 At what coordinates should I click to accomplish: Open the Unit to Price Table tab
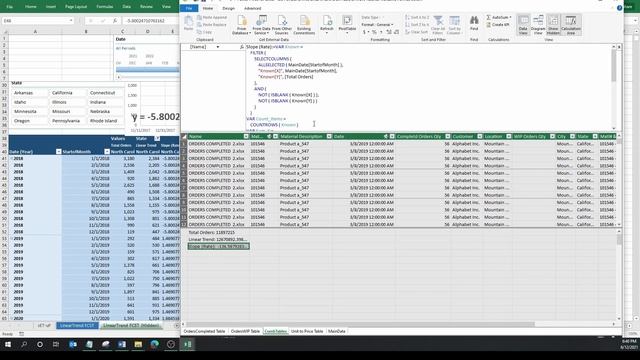point(307,331)
